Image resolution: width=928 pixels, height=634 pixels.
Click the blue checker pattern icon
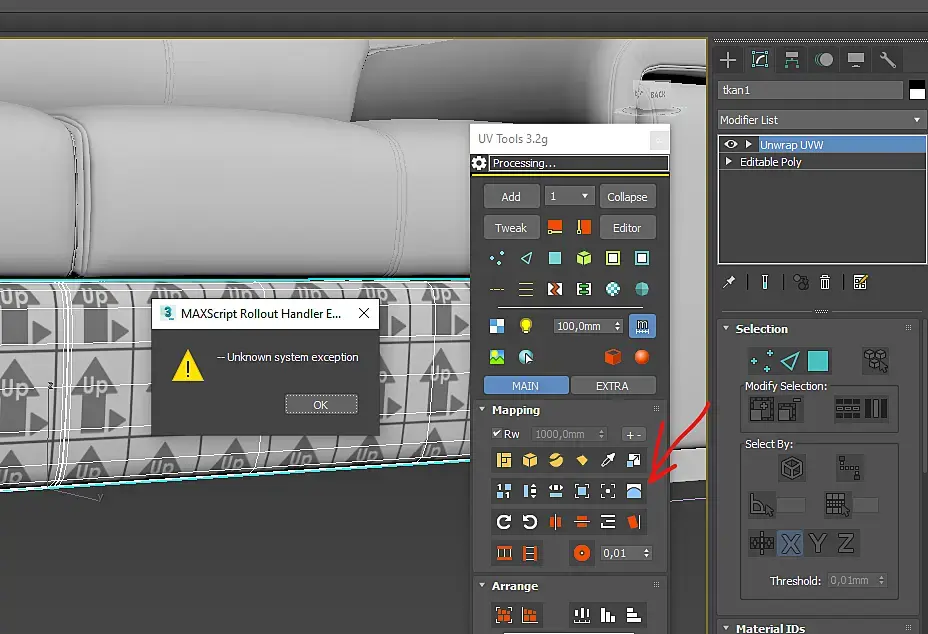click(x=497, y=326)
